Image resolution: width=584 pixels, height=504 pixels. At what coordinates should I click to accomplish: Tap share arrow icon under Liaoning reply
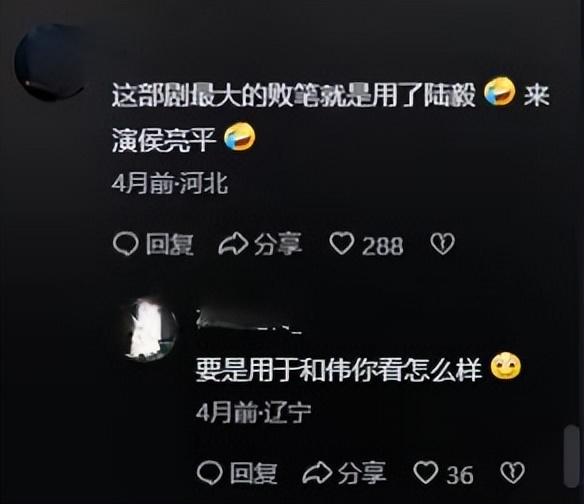tap(317, 473)
